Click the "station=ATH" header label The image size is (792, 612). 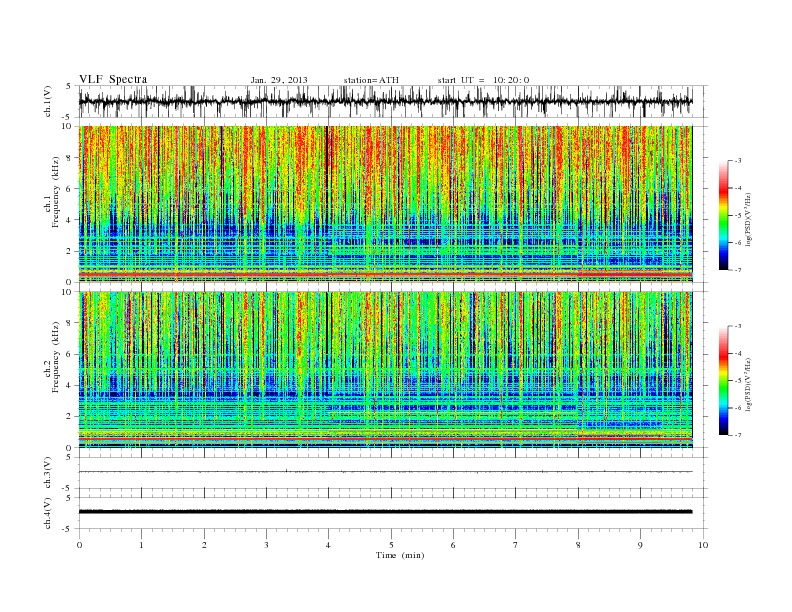click(371, 80)
